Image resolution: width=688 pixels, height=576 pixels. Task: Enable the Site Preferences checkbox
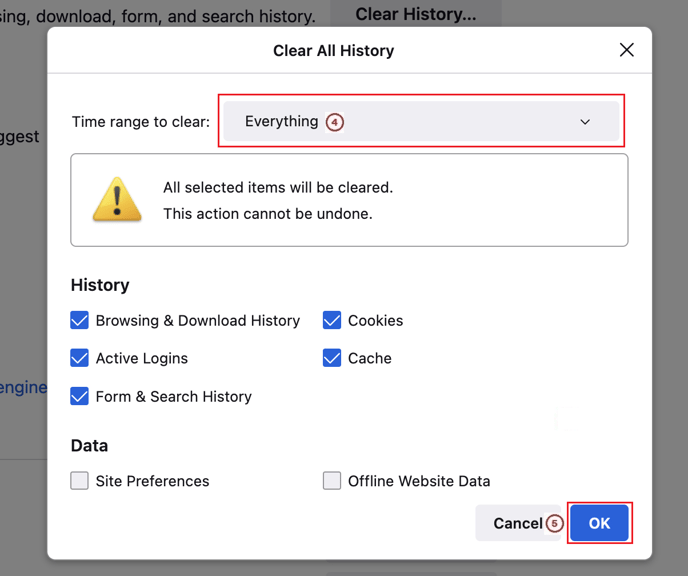pos(80,481)
